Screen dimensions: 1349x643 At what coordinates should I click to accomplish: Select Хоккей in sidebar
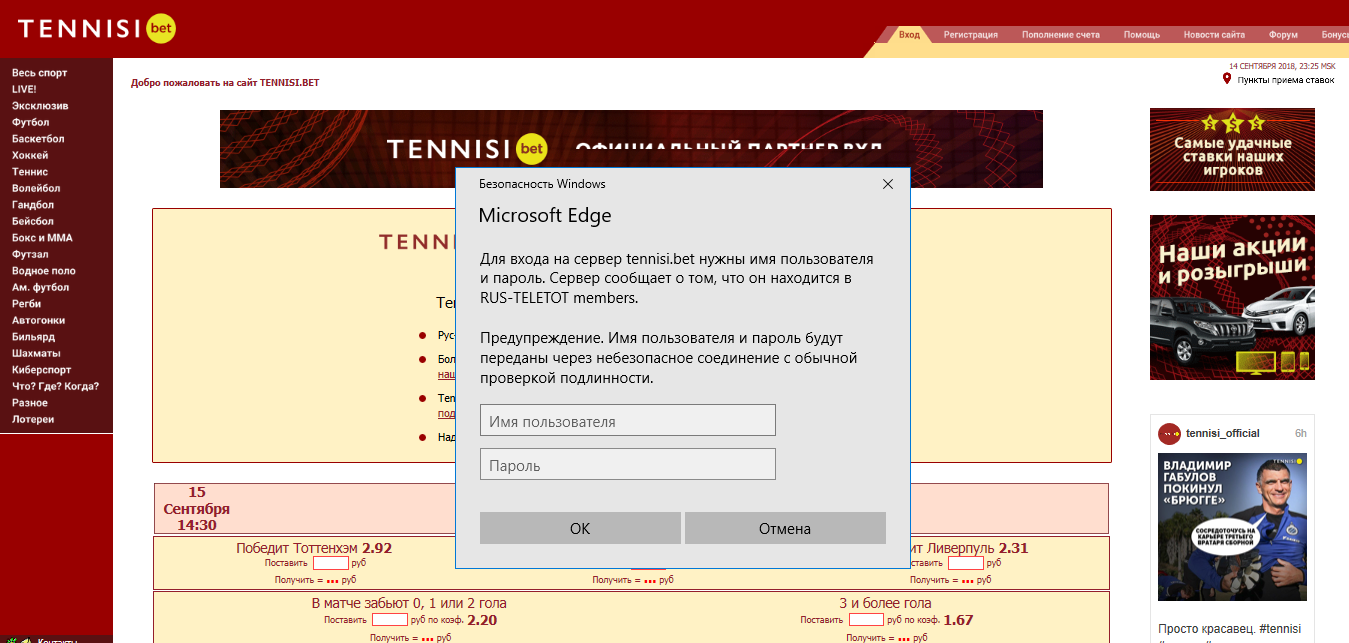point(30,155)
